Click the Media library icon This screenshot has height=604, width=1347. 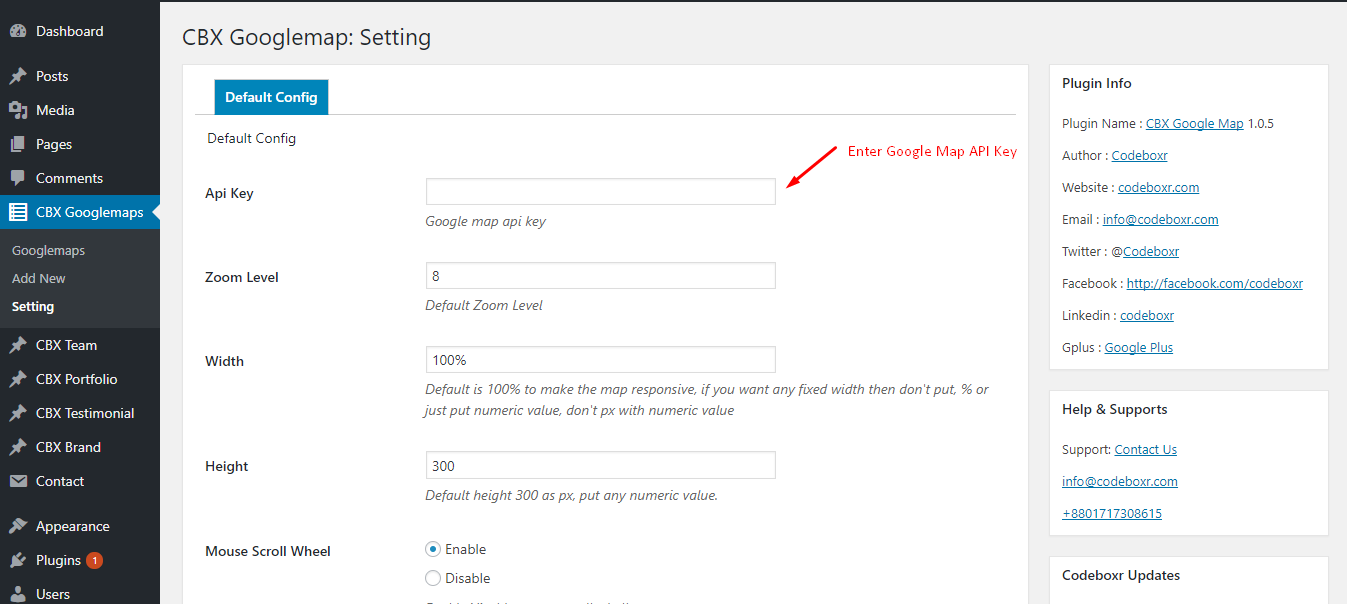(18, 110)
